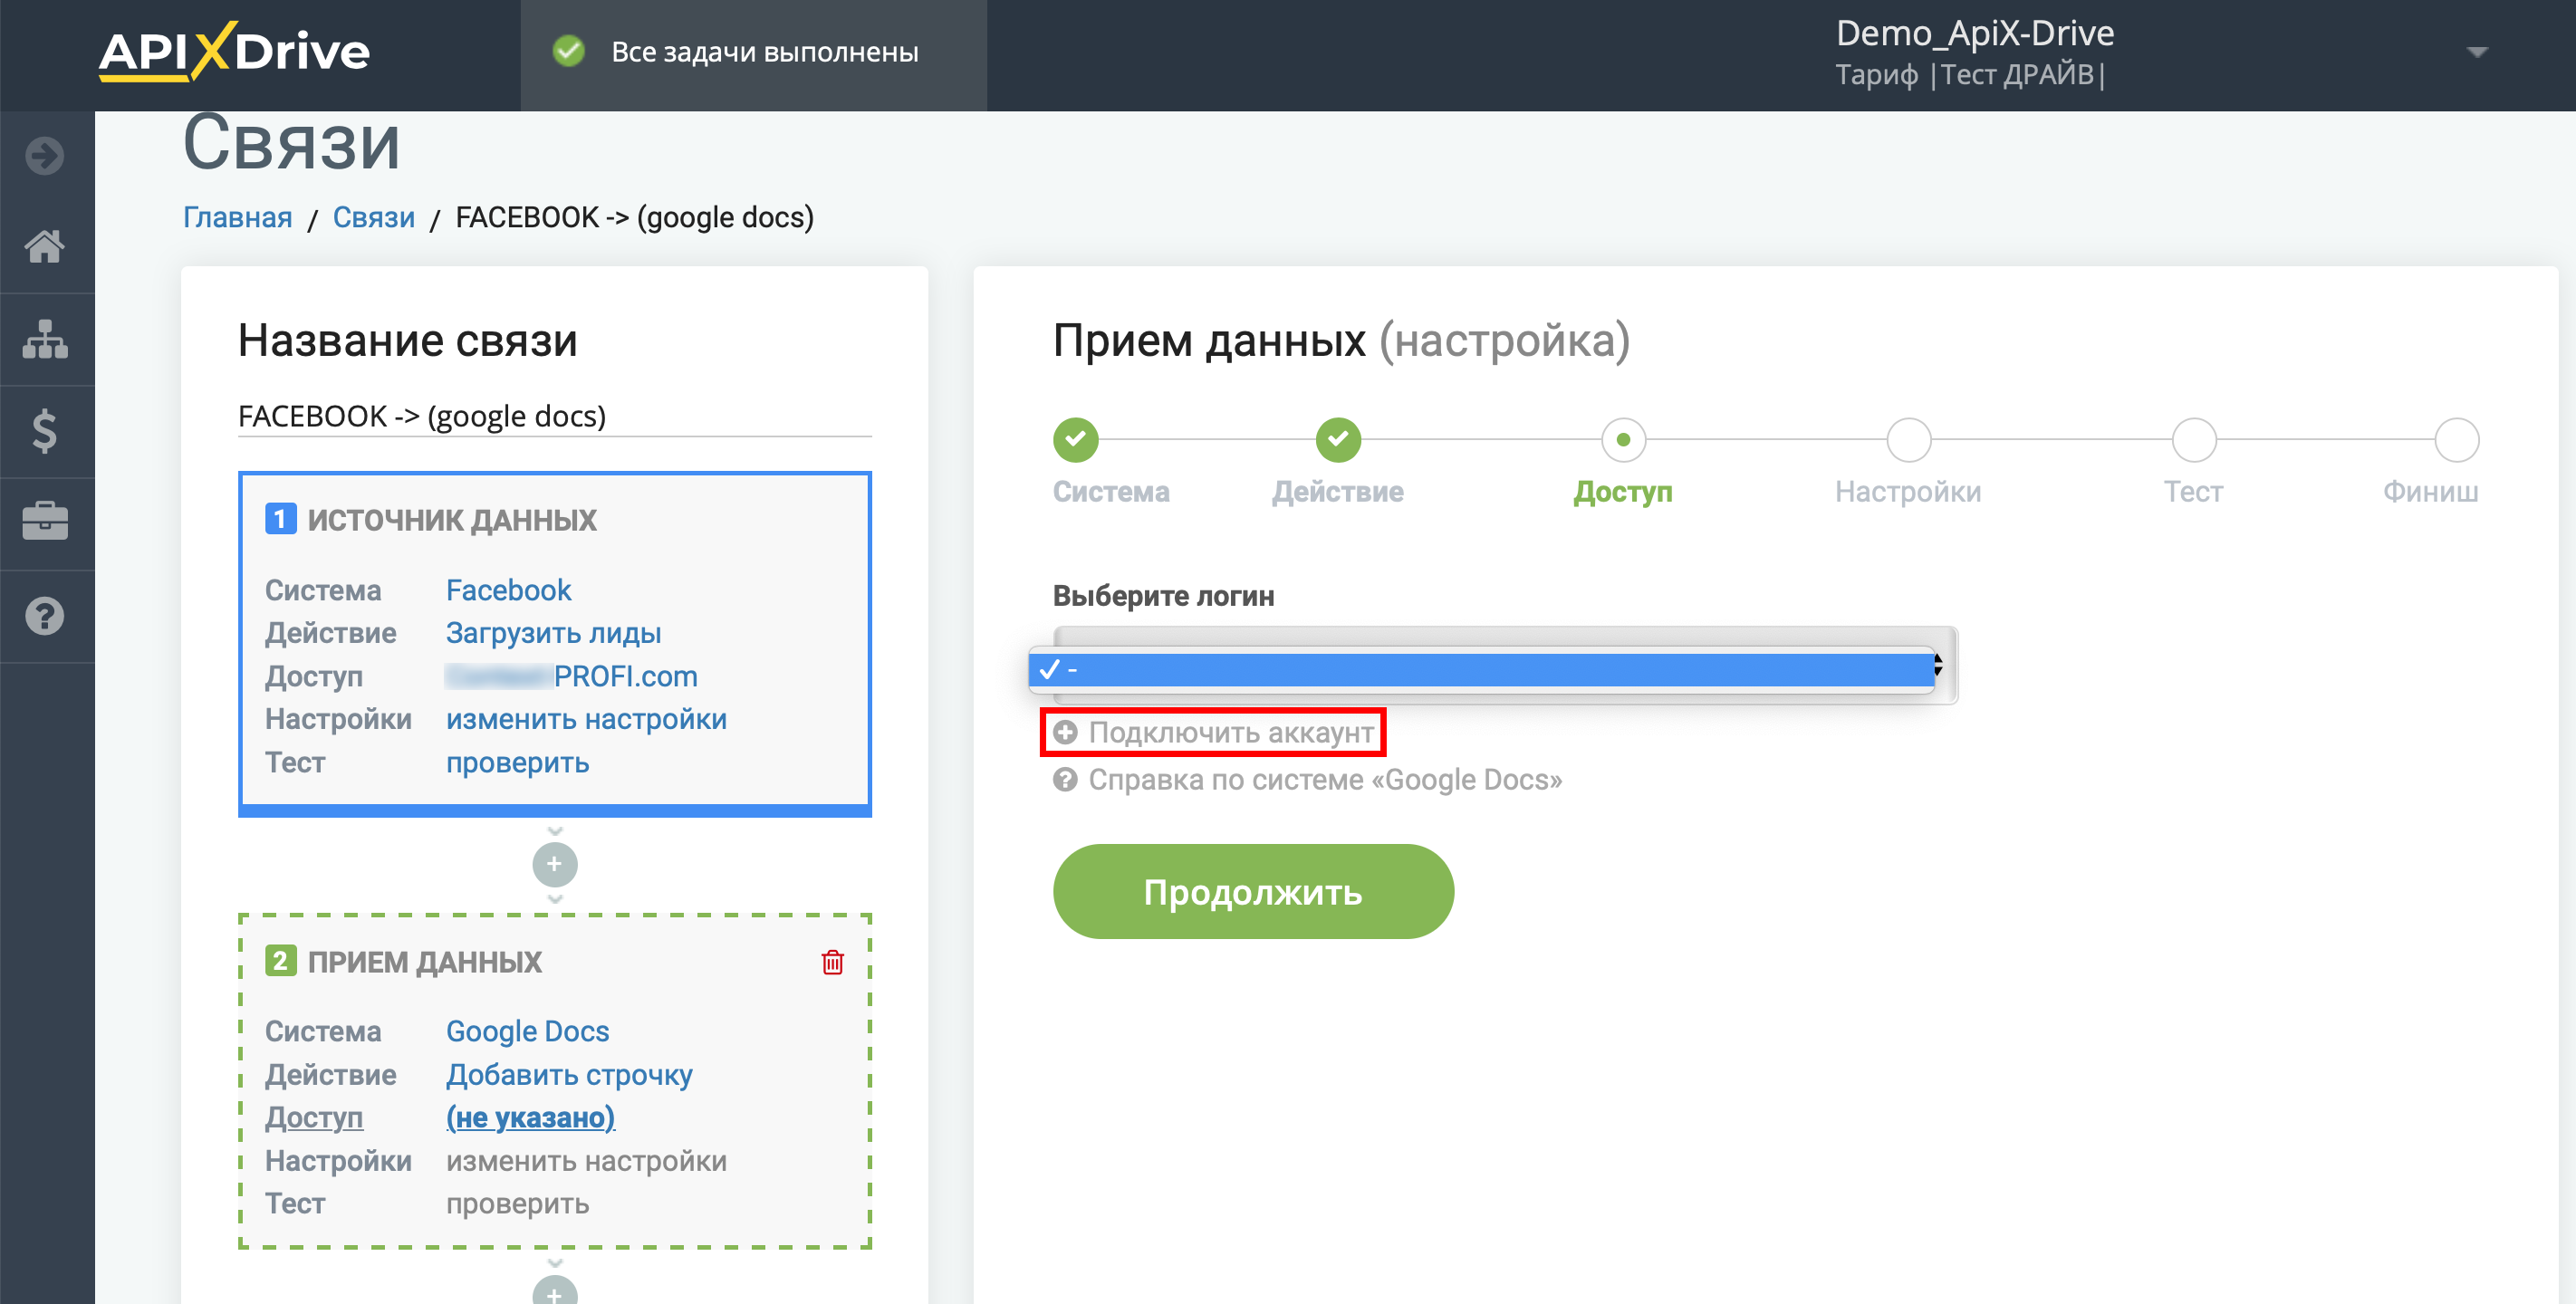
Task: Select the '-' option in the login list
Action: (1481, 669)
